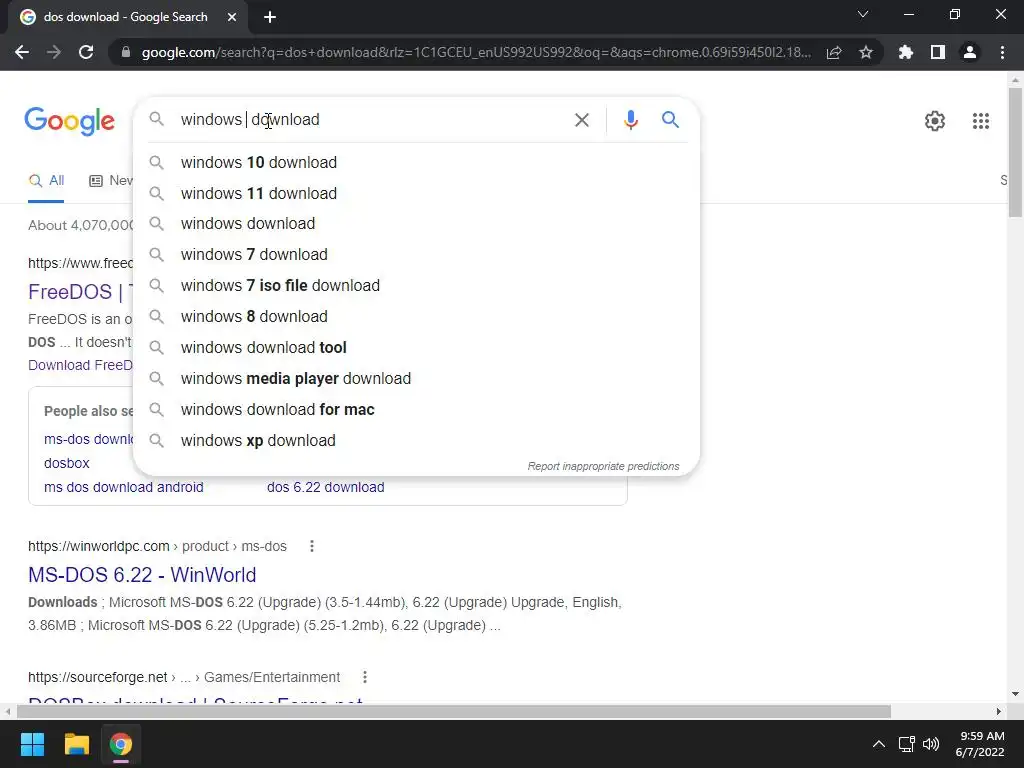Screen dimensions: 1024x768
Task: Show hidden system tray icons
Action: (879, 744)
